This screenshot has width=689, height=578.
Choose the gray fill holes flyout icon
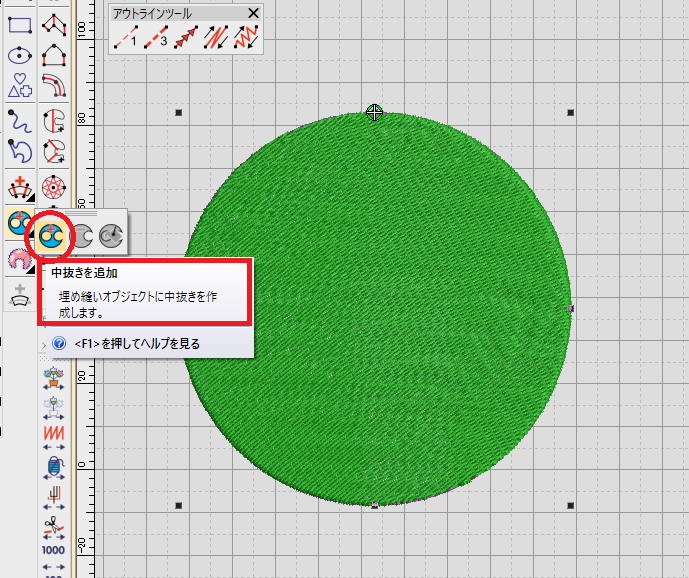pyautogui.click(x=111, y=236)
